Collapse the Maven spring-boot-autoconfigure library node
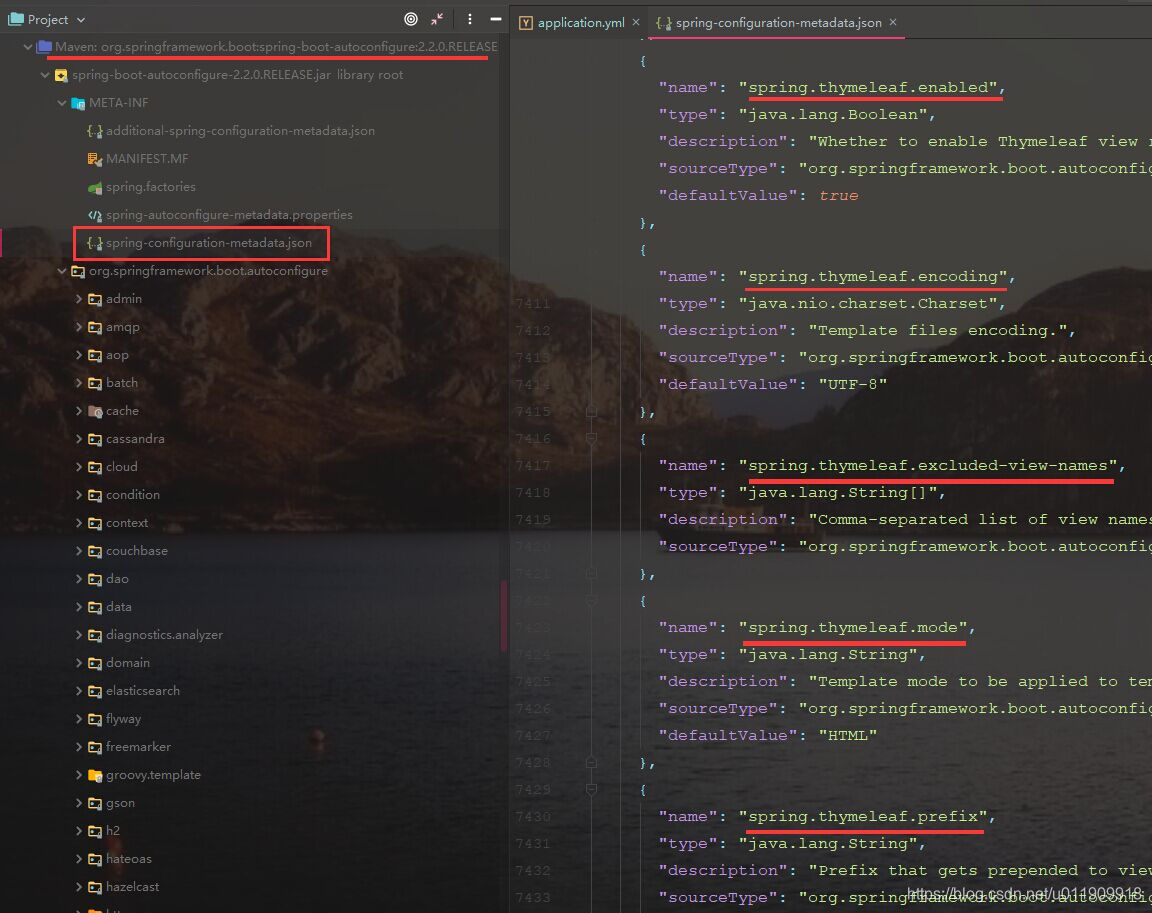The image size is (1152, 913). (x=27, y=47)
